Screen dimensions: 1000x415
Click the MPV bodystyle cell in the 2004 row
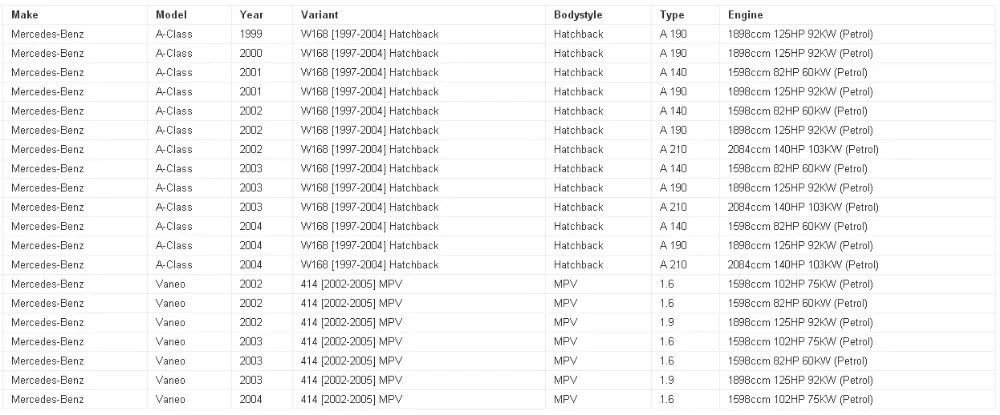[x=565, y=400]
